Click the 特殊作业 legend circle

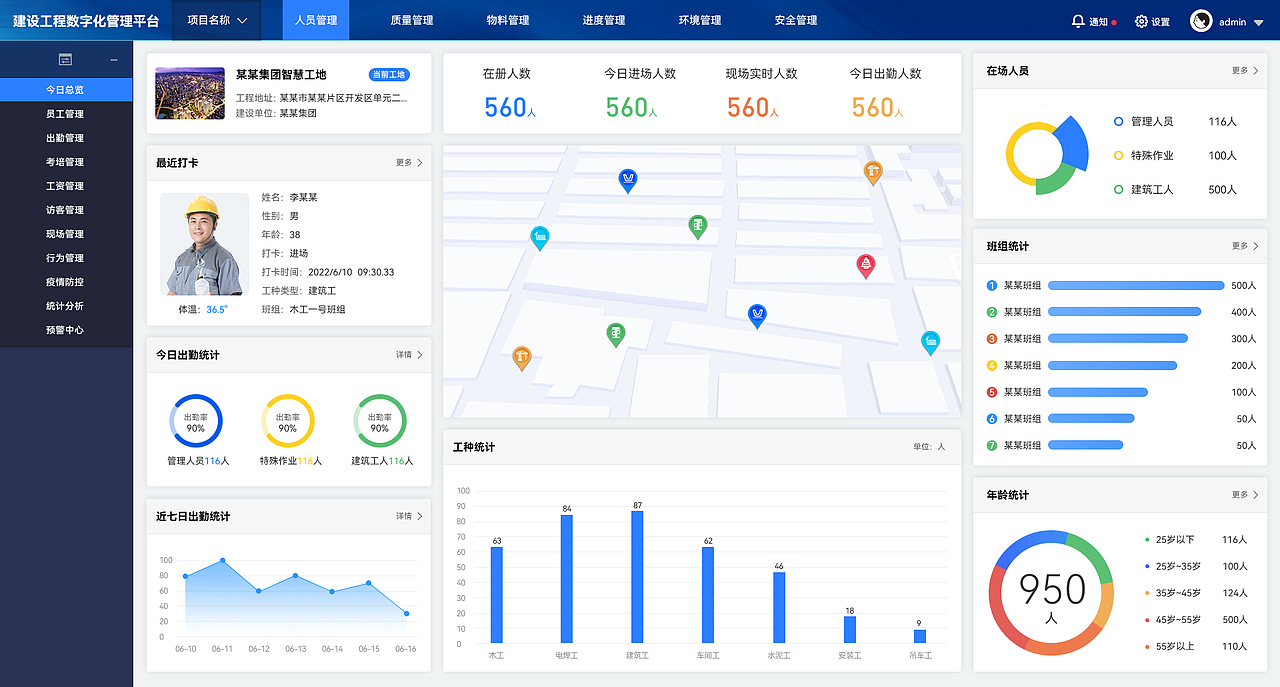click(x=1118, y=155)
